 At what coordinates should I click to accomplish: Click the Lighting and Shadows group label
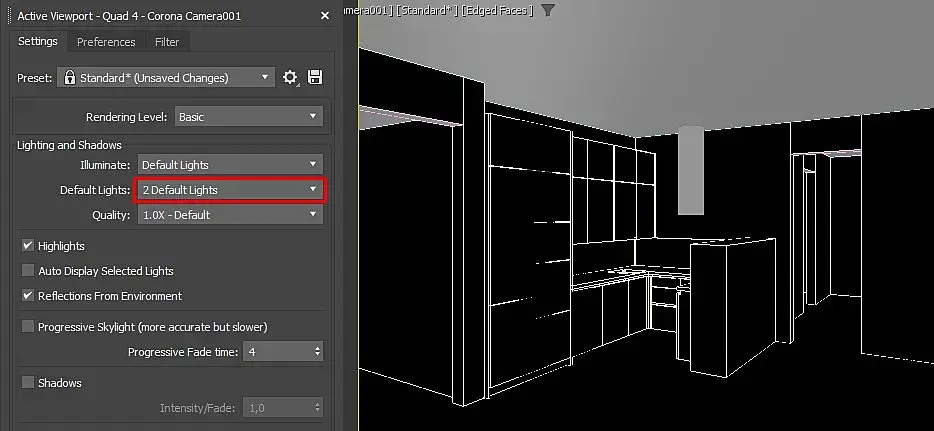69,145
